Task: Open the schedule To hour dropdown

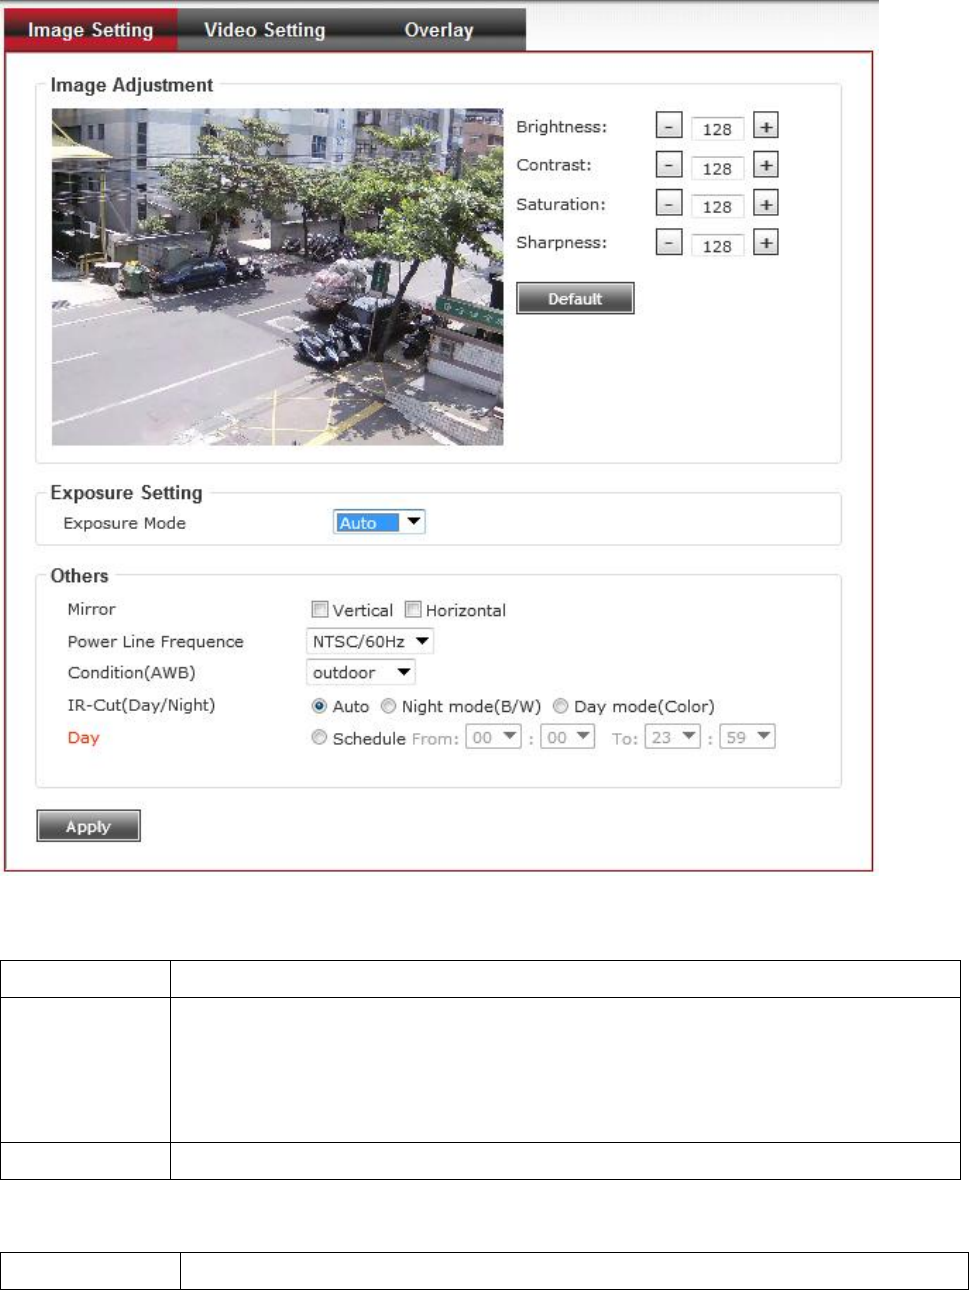Action: (672, 737)
